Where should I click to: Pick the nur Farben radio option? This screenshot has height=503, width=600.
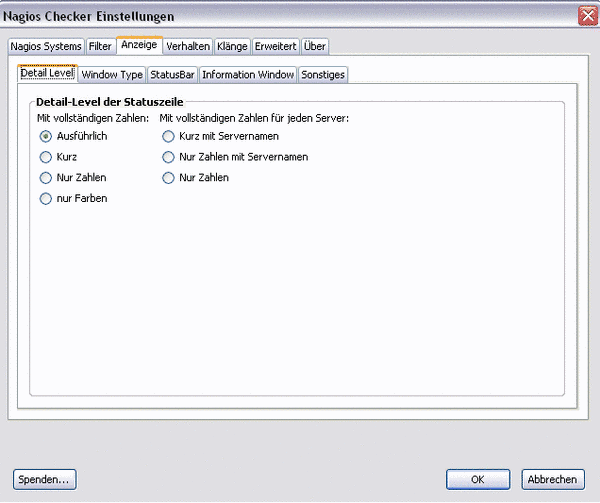tap(45, 199)
